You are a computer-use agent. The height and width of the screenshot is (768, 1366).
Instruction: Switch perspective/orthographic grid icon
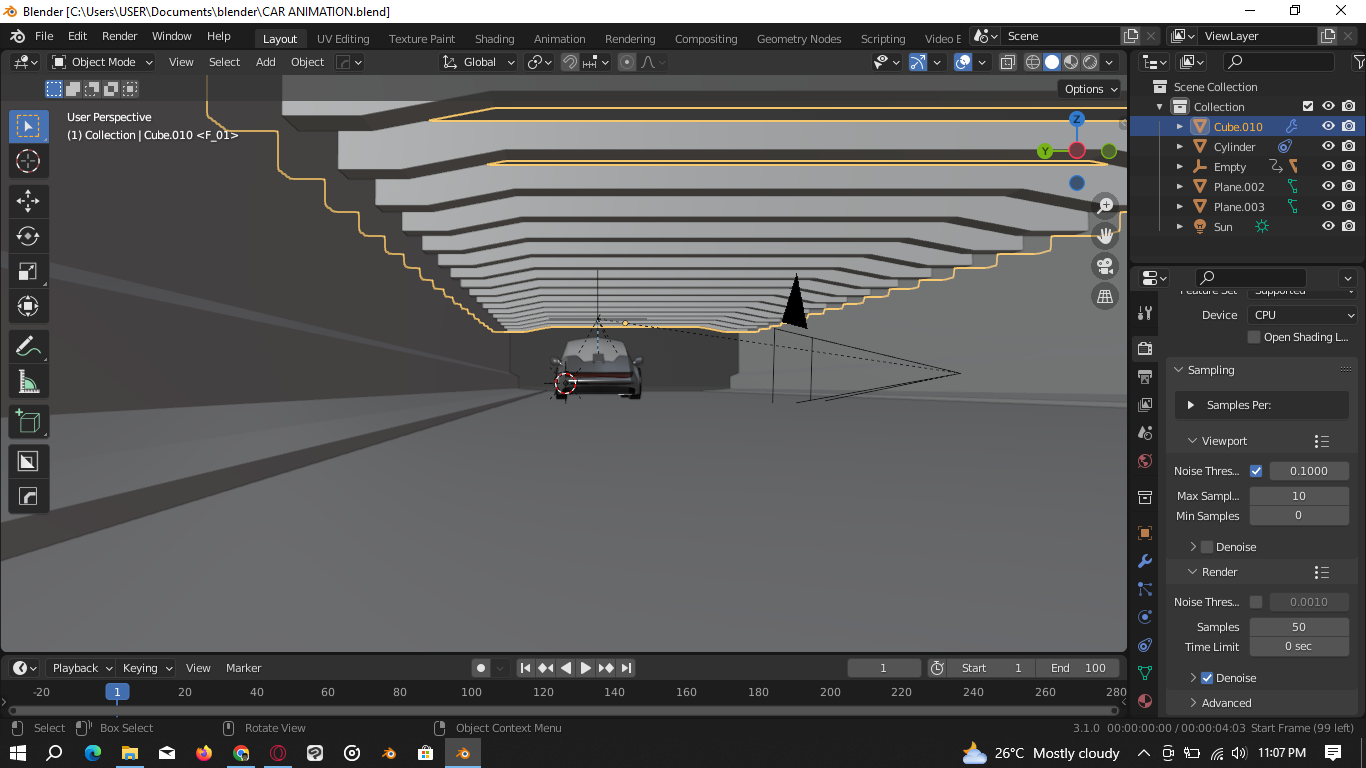pos(1105,295)
